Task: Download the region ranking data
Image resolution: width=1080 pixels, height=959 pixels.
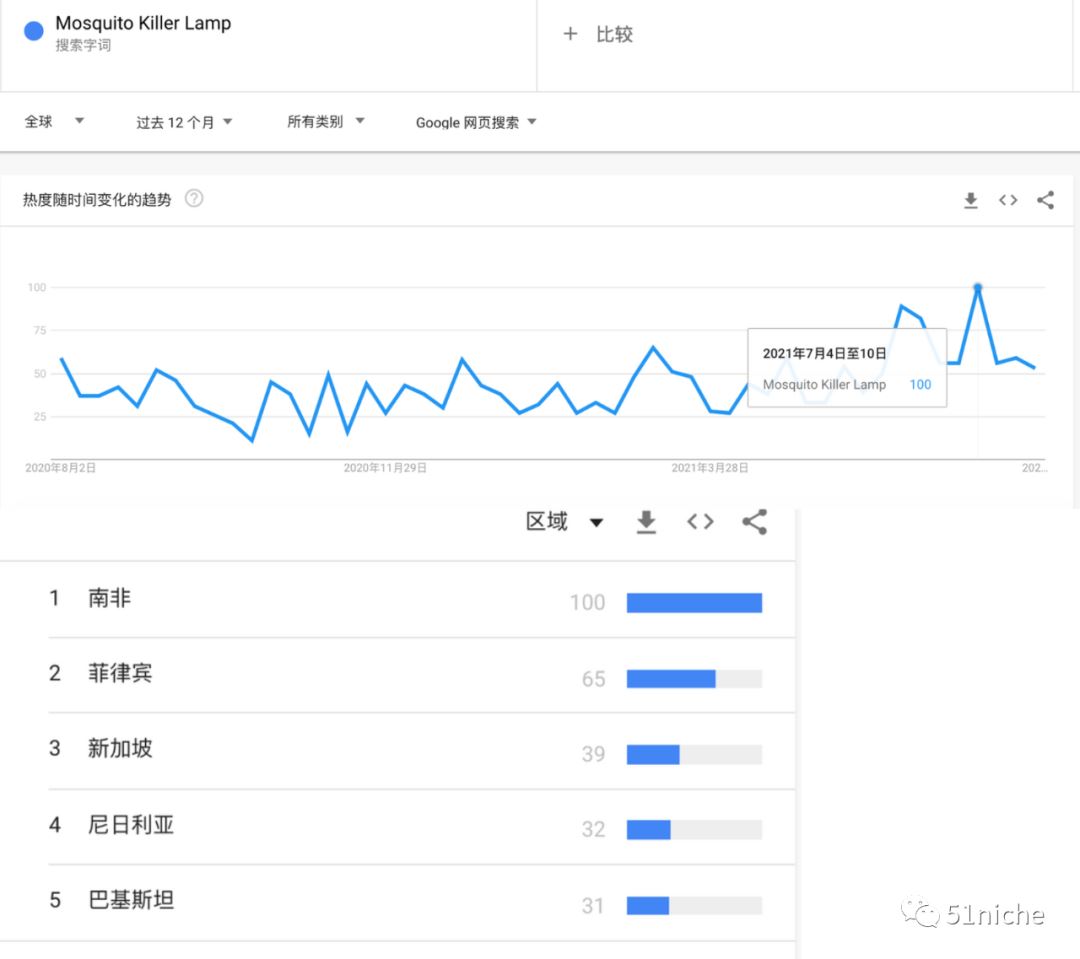Action: [x=645, y=522]
